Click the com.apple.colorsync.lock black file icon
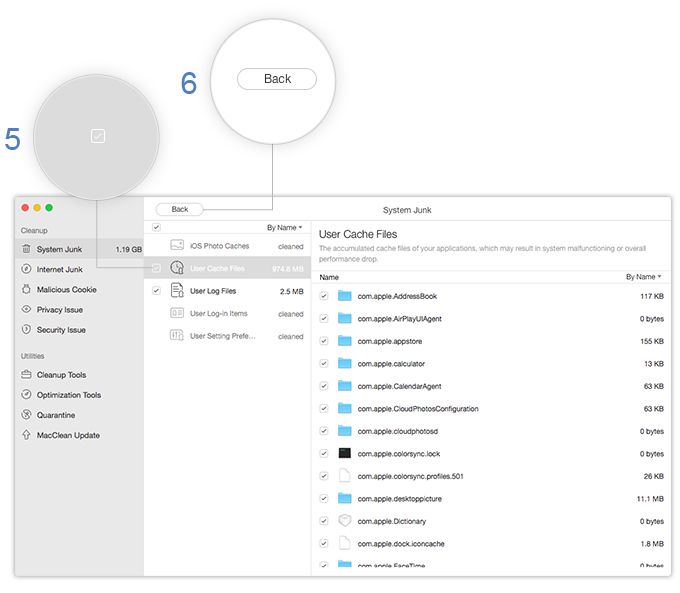Image resolution: width=680 pixels, height=593 pixels. coord(345,453)
